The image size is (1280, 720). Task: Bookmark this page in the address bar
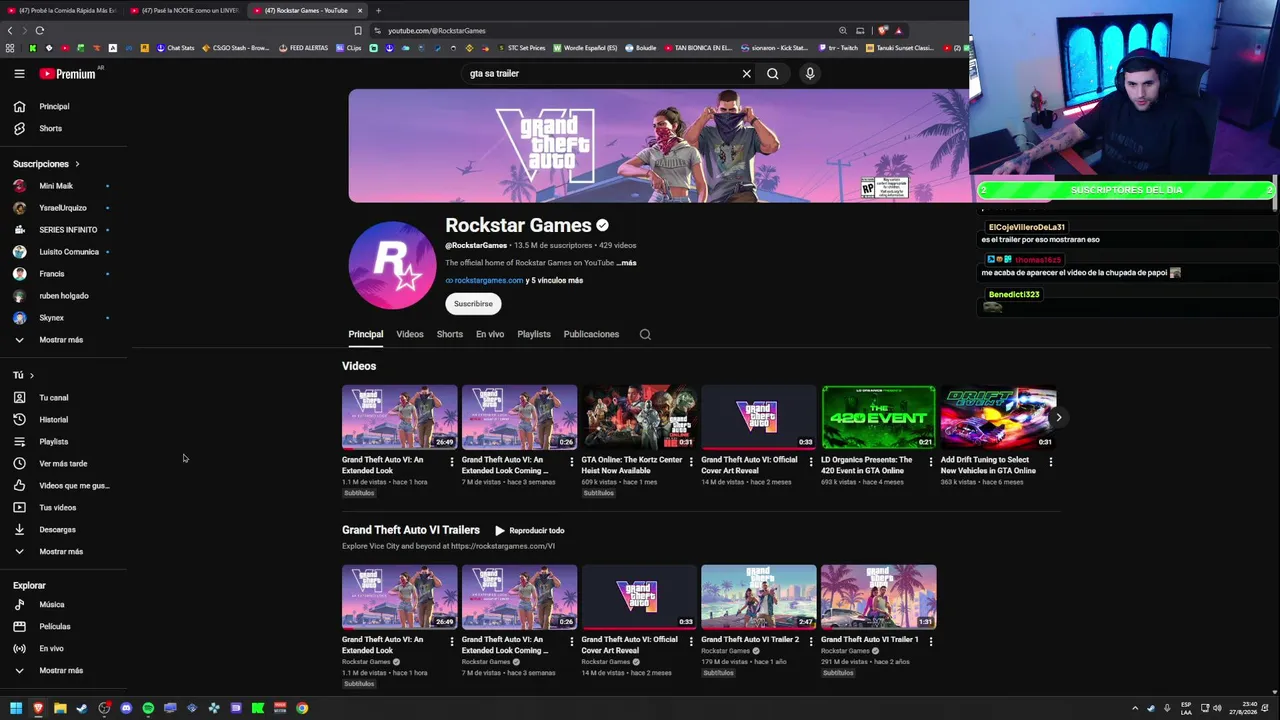[x=358, y=30]
